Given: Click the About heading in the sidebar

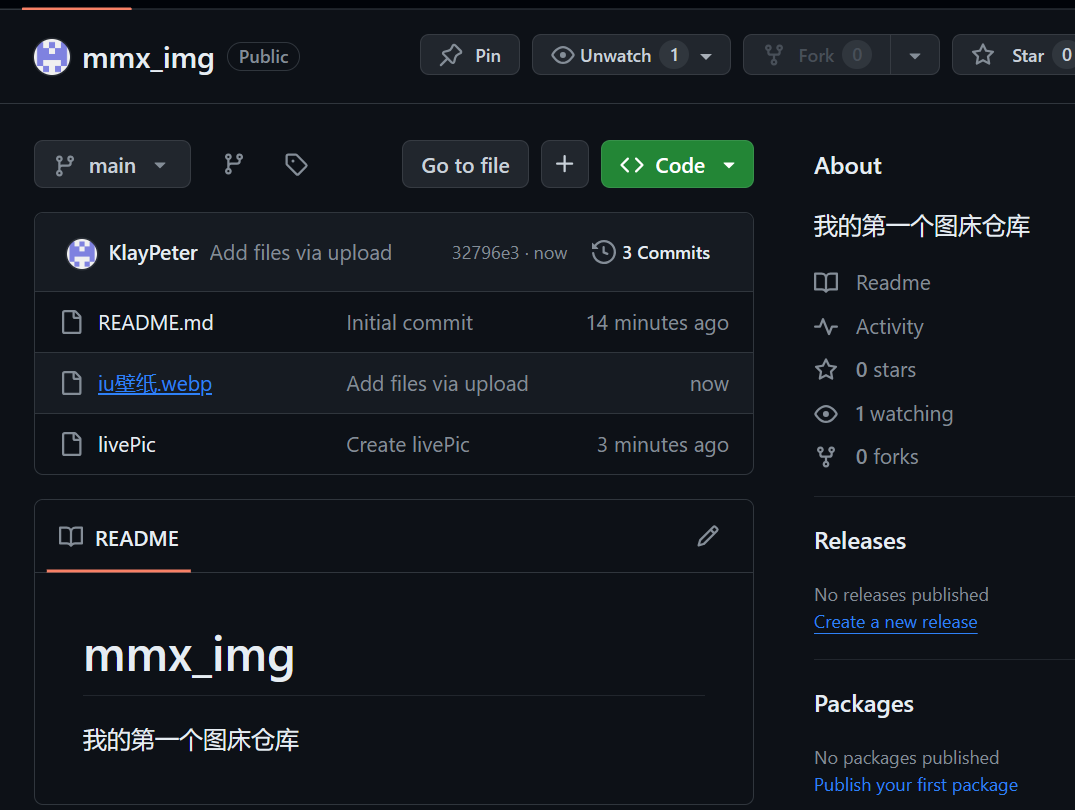Looking at the screenshot, I should pyautogui.click(x=848, y=166).
